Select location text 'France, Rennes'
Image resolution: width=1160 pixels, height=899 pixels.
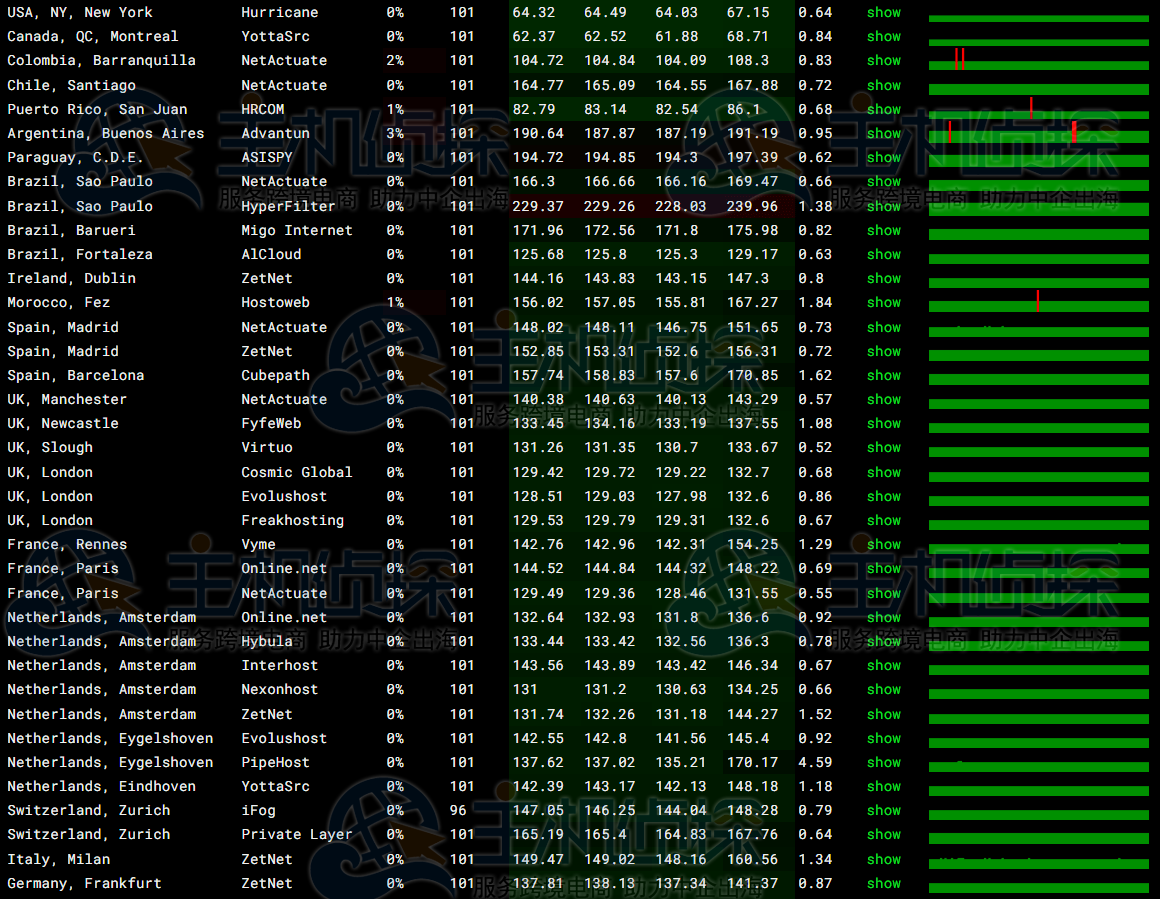coord(67,545)
